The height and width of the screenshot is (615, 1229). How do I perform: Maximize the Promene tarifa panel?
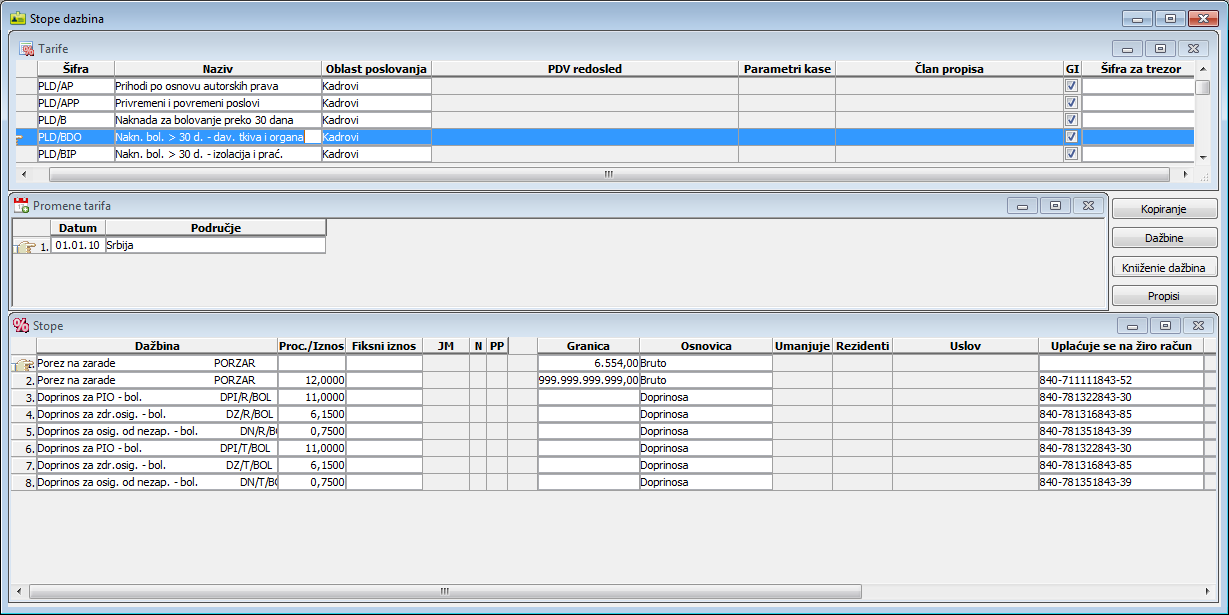1054,205
